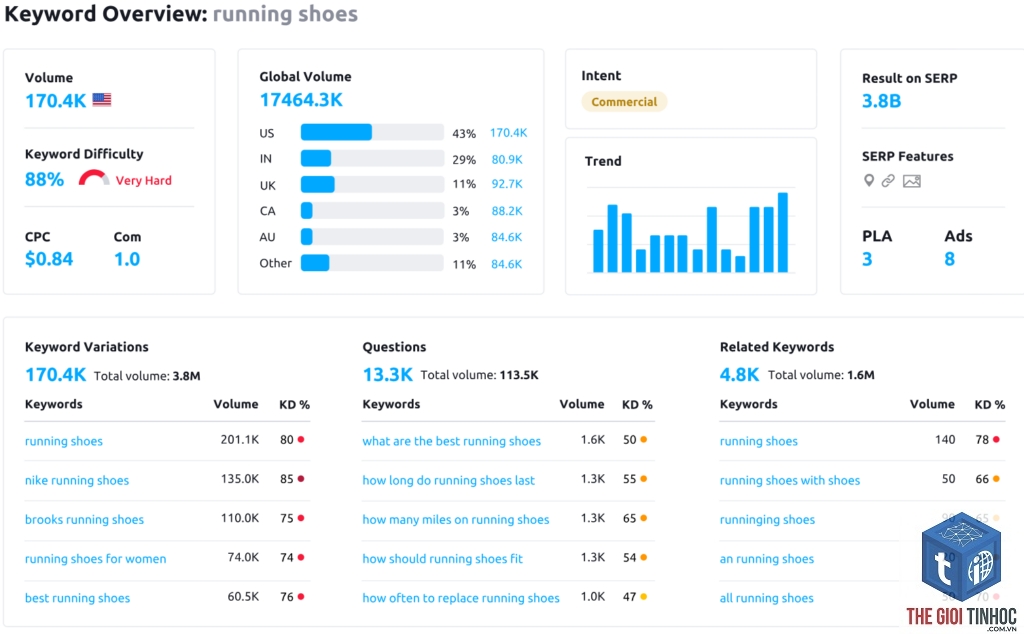Open the 'brooks running shoes' keyword link

pyautogui.click(x=84, y=520)
